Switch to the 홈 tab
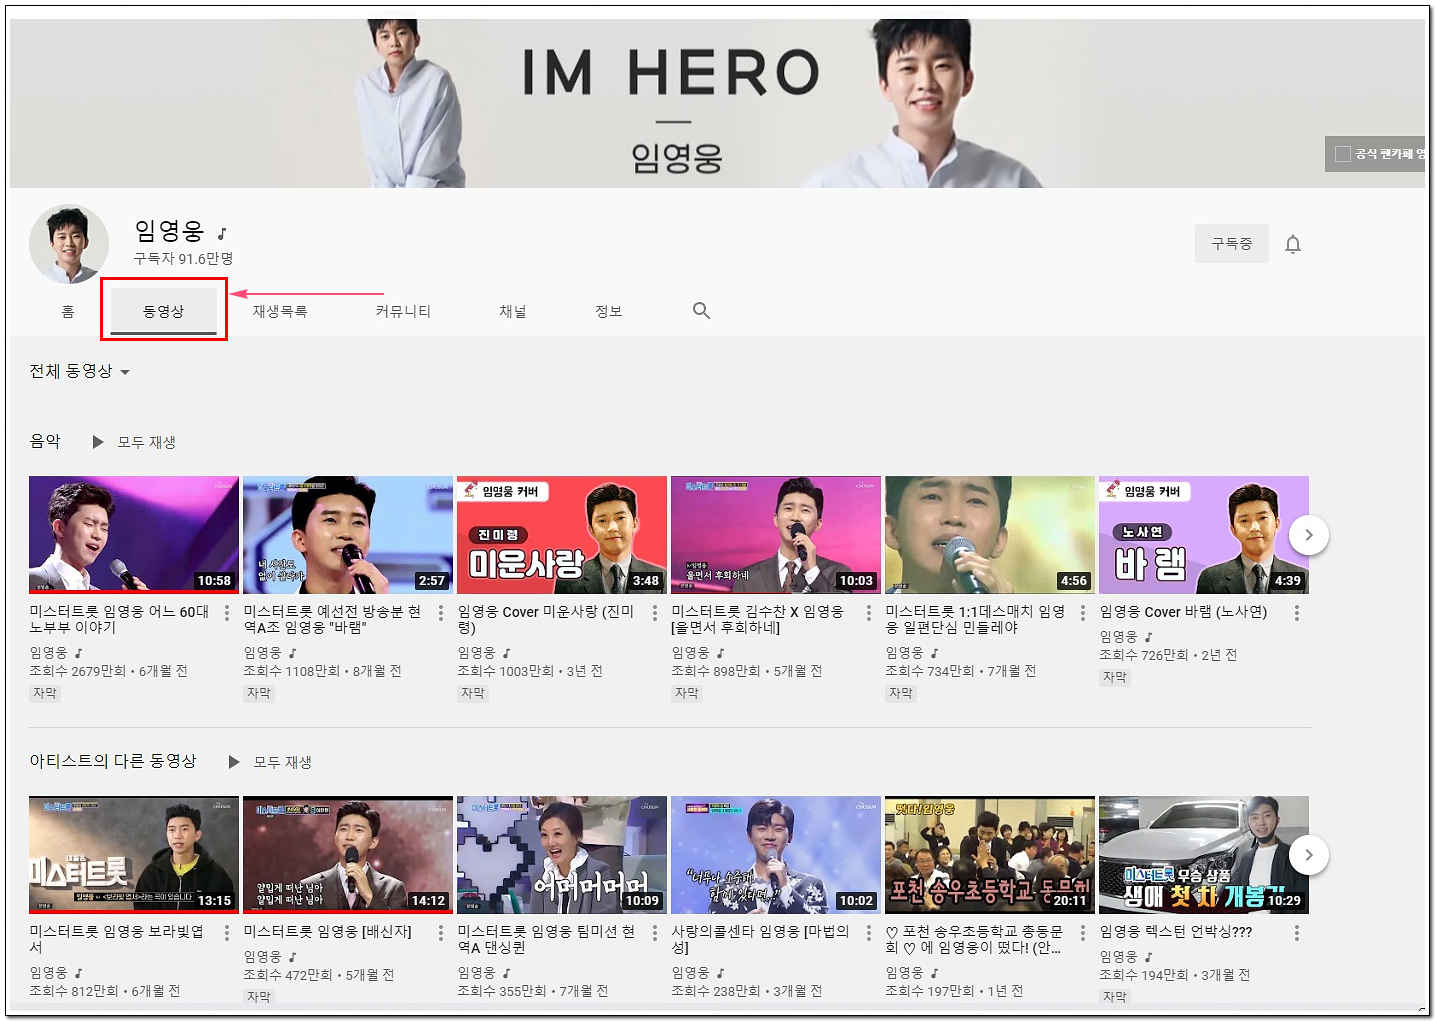Viewport: 1435px width, 1021px height. click(68, 312)
